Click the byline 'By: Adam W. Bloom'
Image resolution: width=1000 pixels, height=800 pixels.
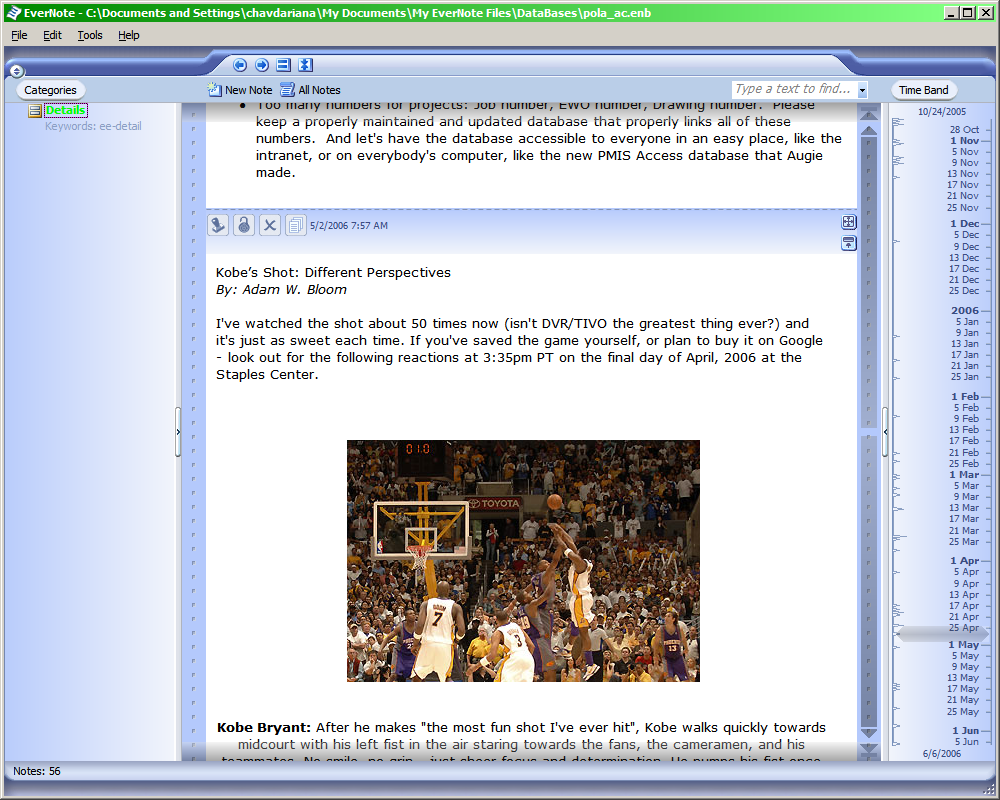pyautogui.click(x=281, y=290)
